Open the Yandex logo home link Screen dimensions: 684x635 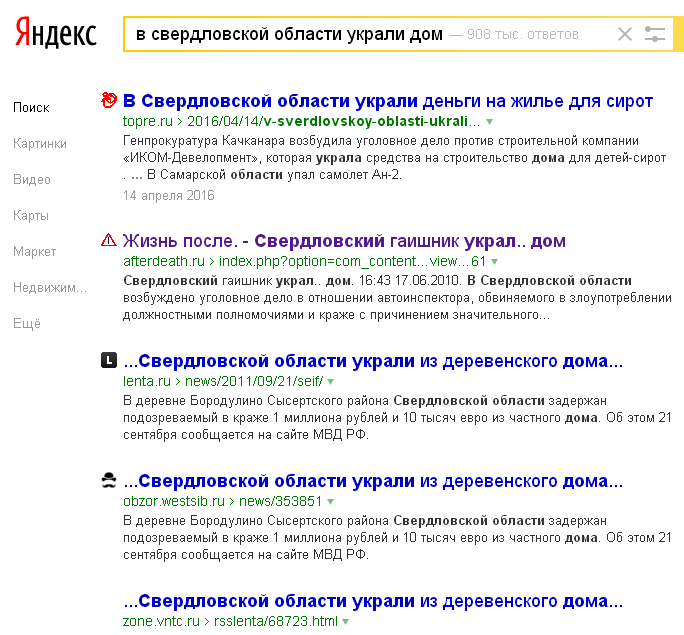tap(55, 32)
